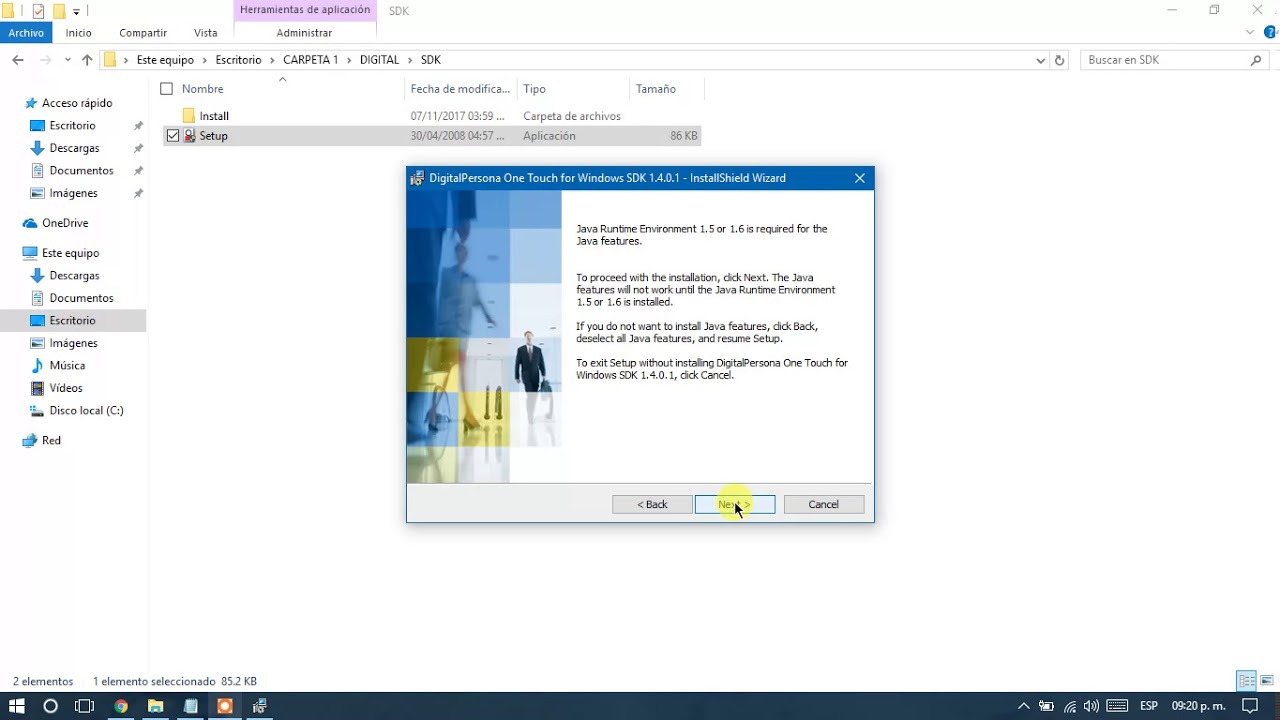Image resolution: width=1280 pixels, height=720 pixels.
Task: Sort by the Tamaño column
Action: click(x=656, y=89)
